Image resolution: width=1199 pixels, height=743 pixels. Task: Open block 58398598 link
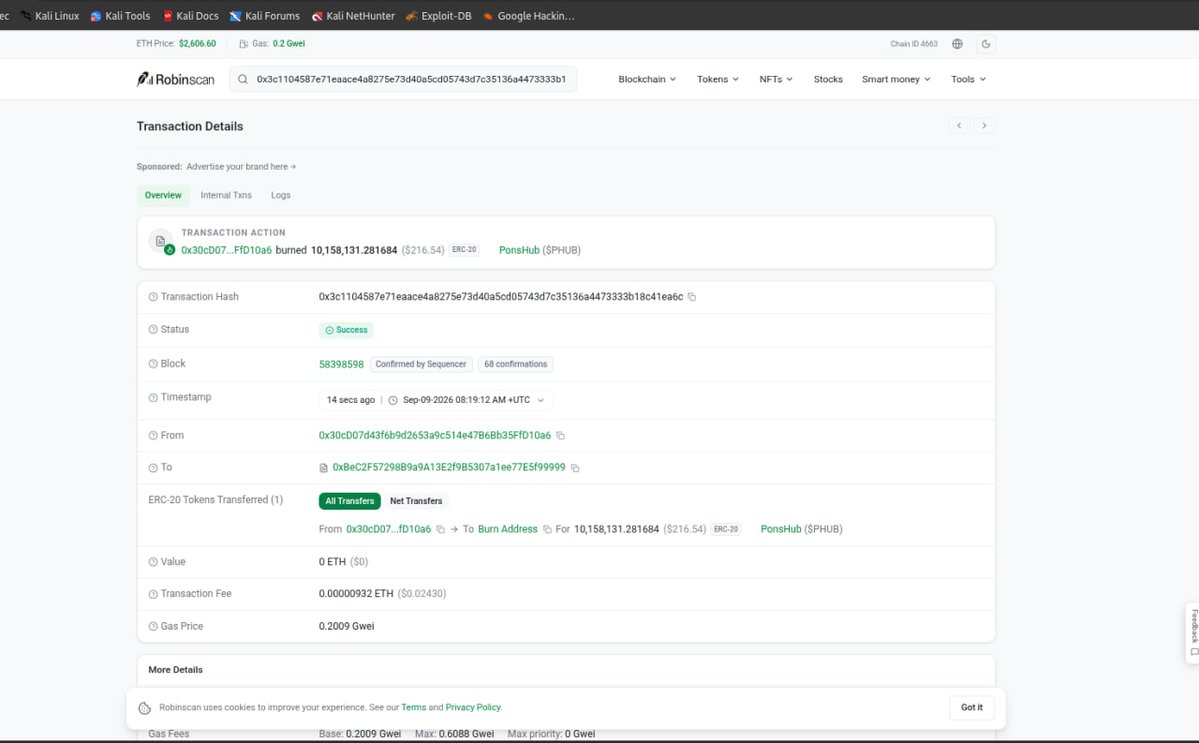(341, 365)
